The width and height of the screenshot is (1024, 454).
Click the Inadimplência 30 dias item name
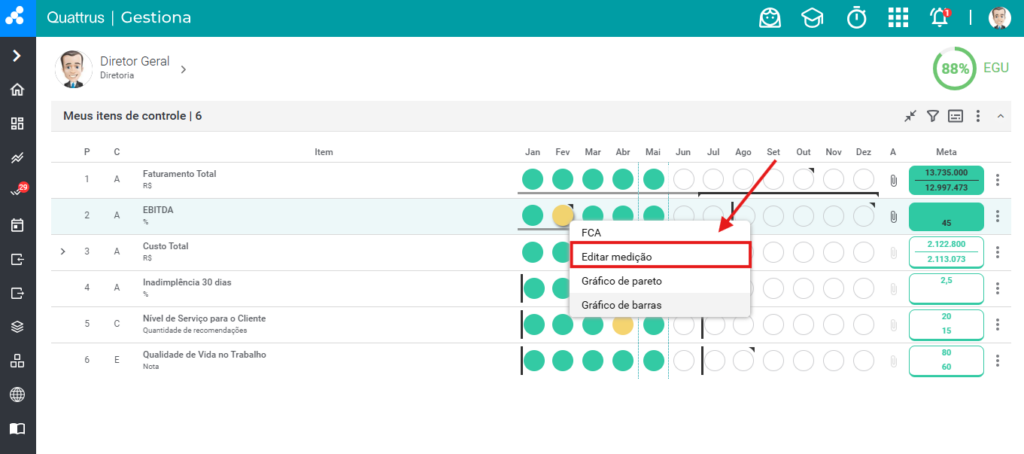[187, 283]
